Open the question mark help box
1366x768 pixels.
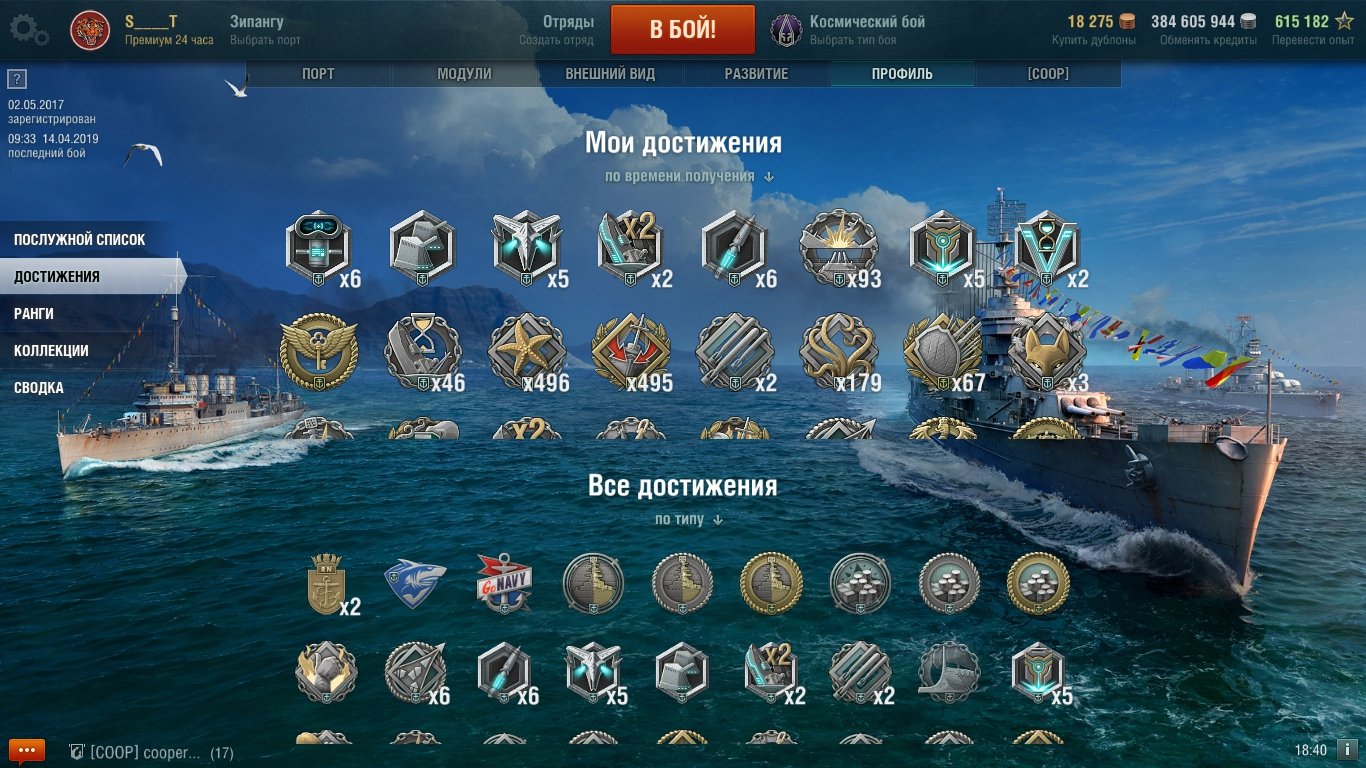coord(16,80)
